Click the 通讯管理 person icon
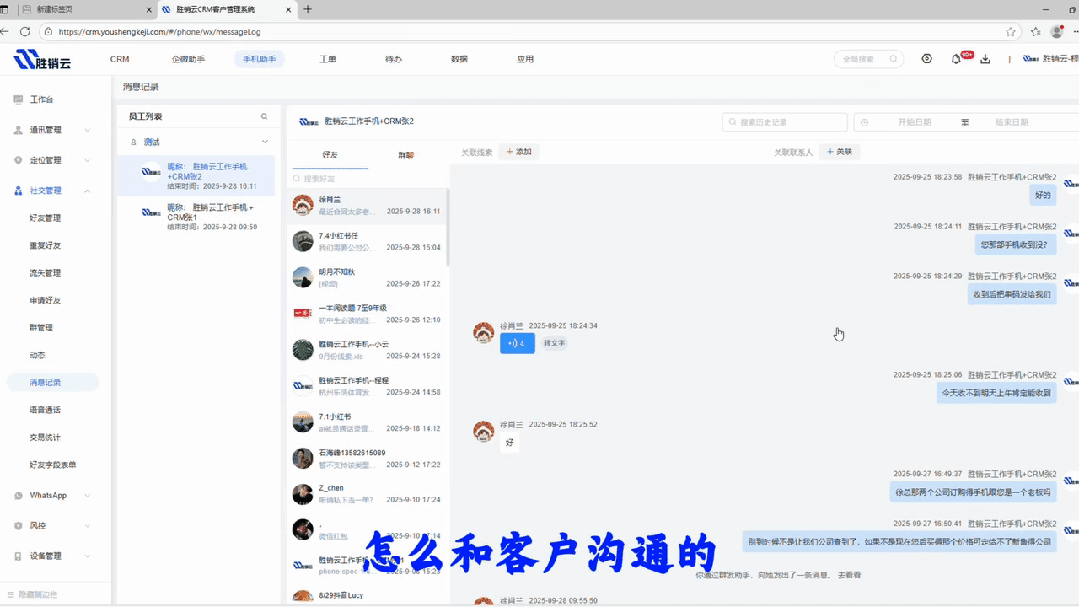 (18, 129)
